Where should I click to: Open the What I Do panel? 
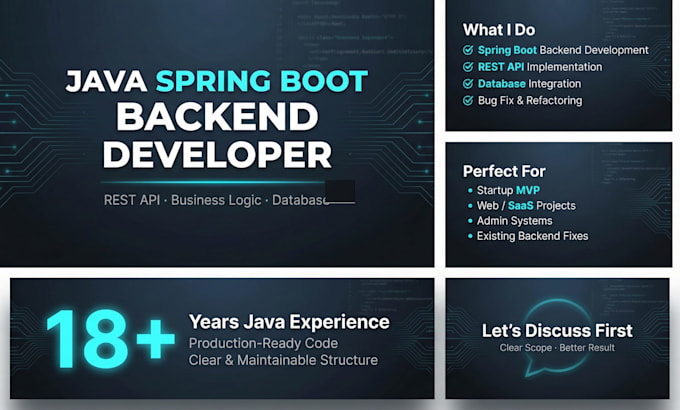tap(559, 65)
